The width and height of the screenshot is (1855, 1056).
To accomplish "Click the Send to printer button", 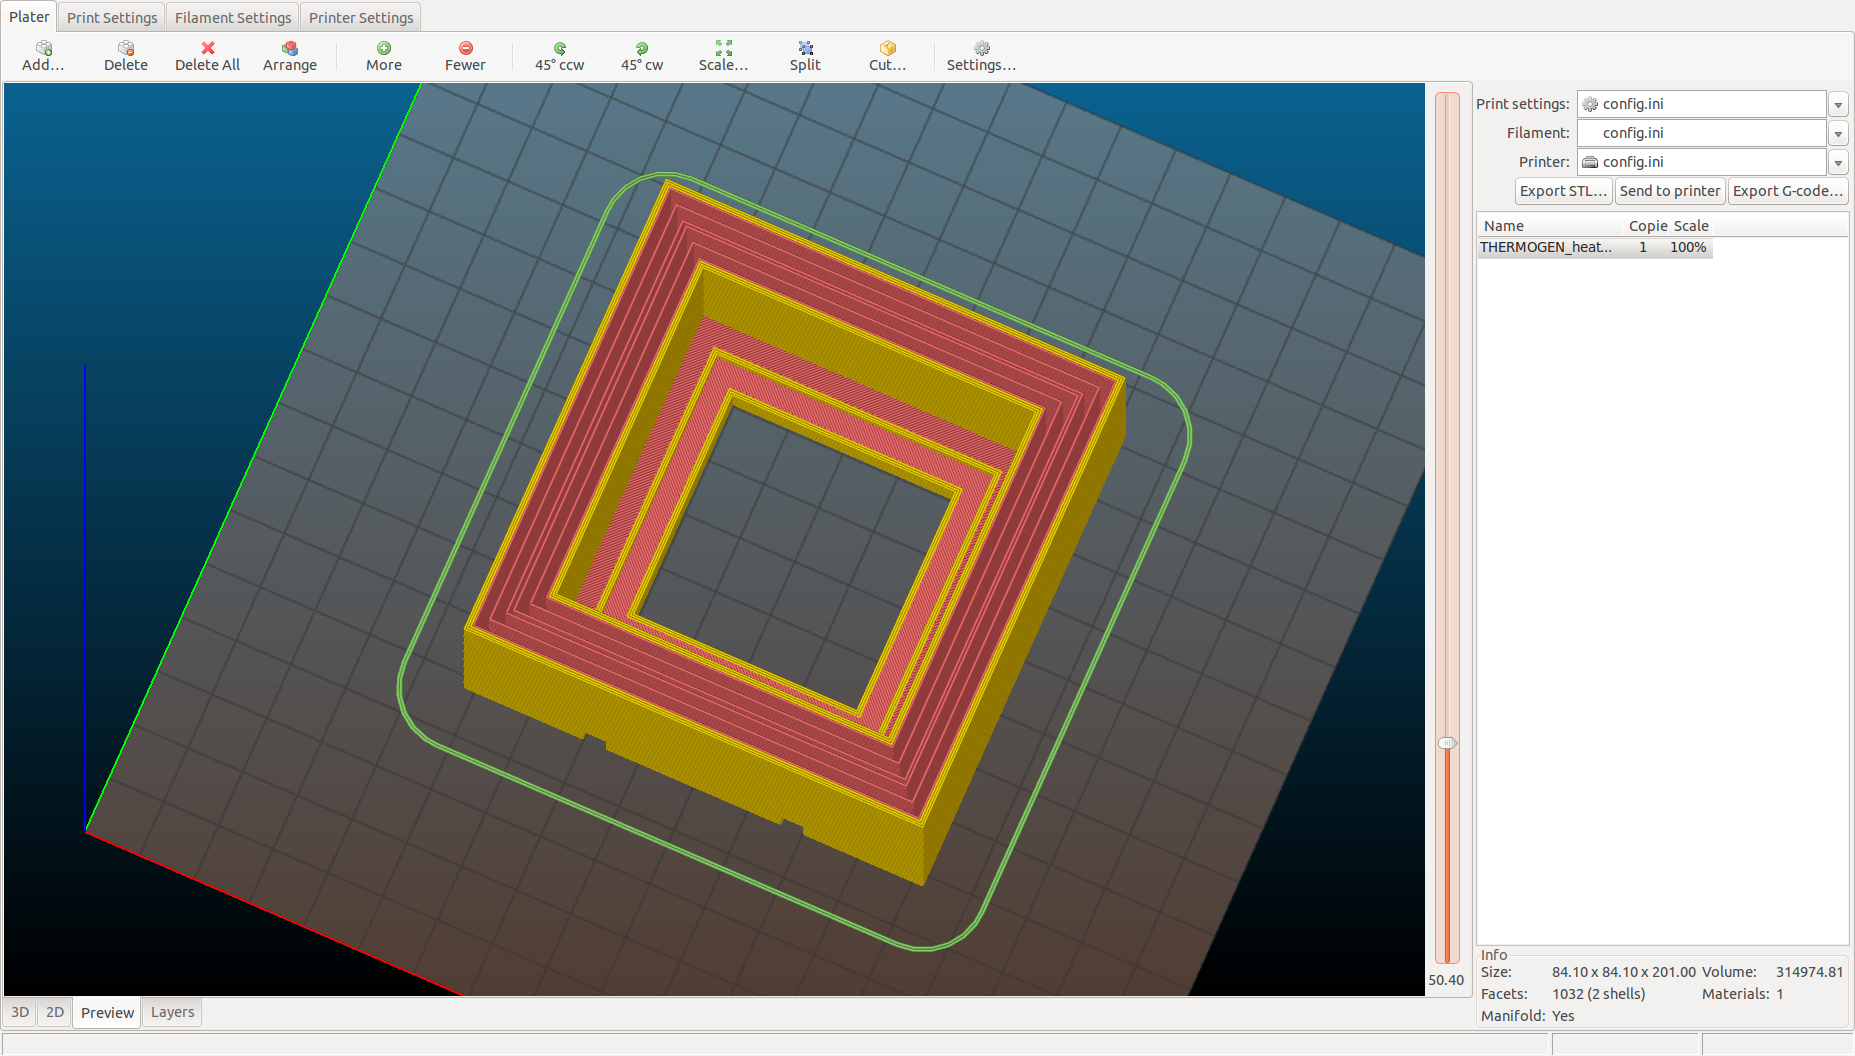I will 1670,191.
